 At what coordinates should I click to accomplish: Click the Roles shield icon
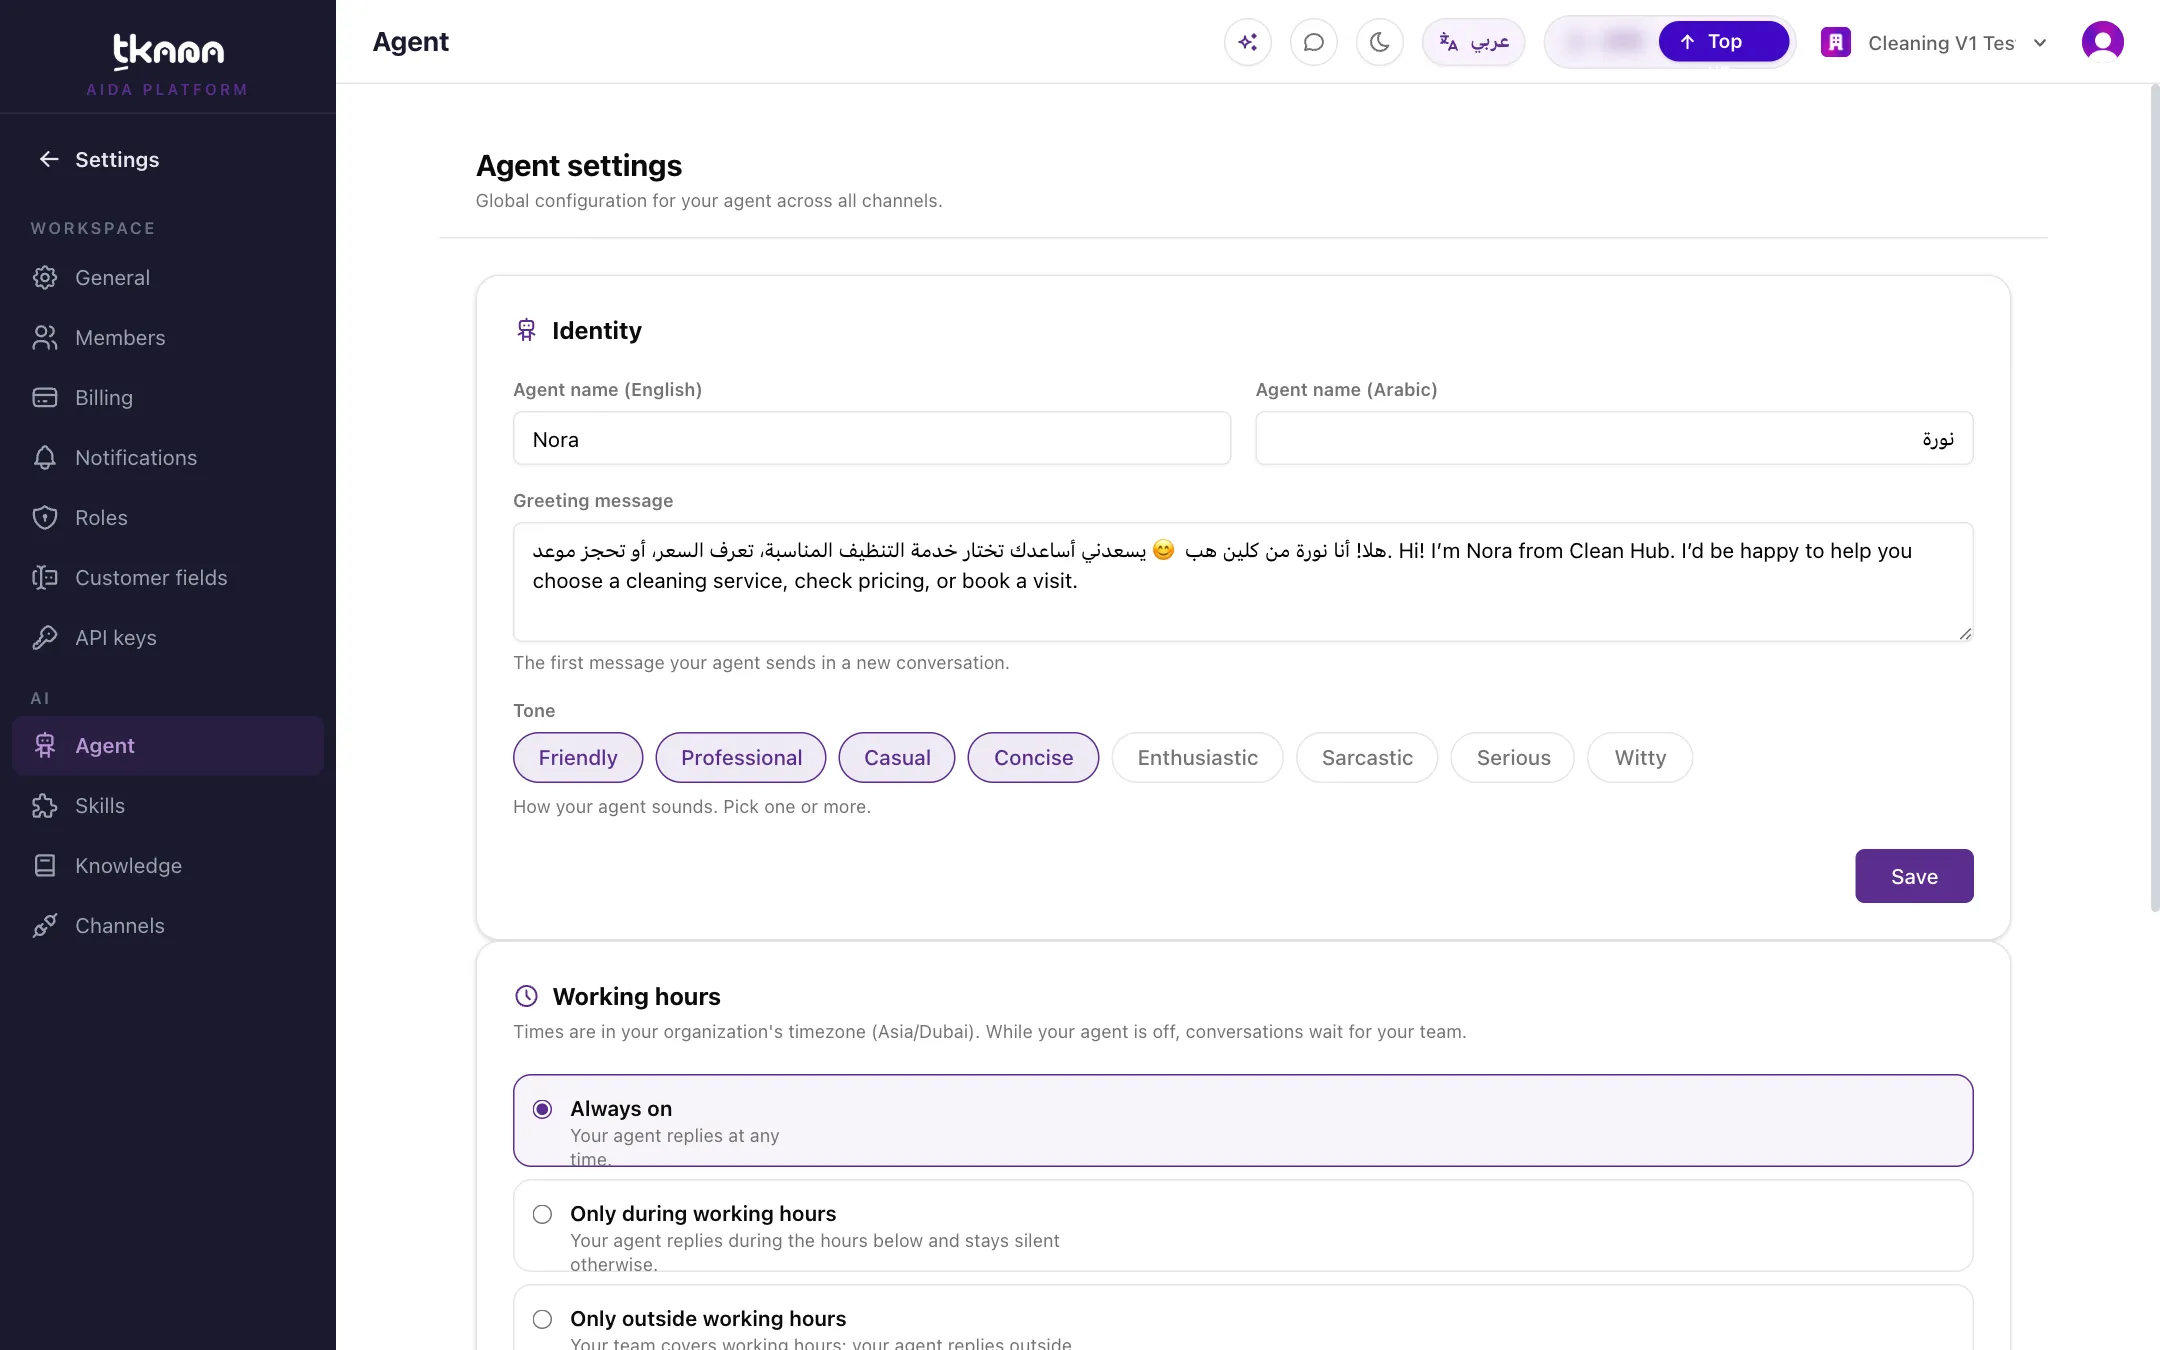point(45,518)
